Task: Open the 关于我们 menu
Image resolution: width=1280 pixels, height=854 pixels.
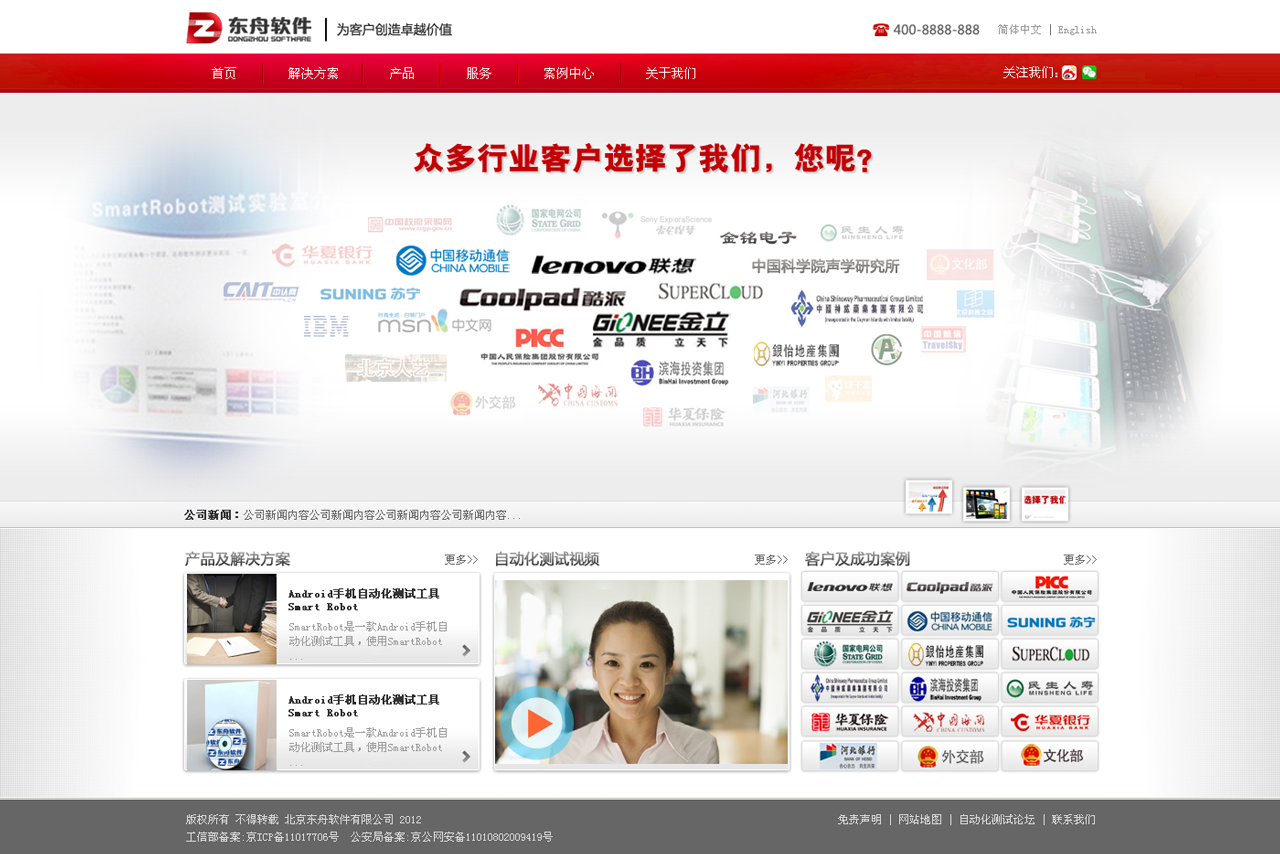Action: pos(671,73)
